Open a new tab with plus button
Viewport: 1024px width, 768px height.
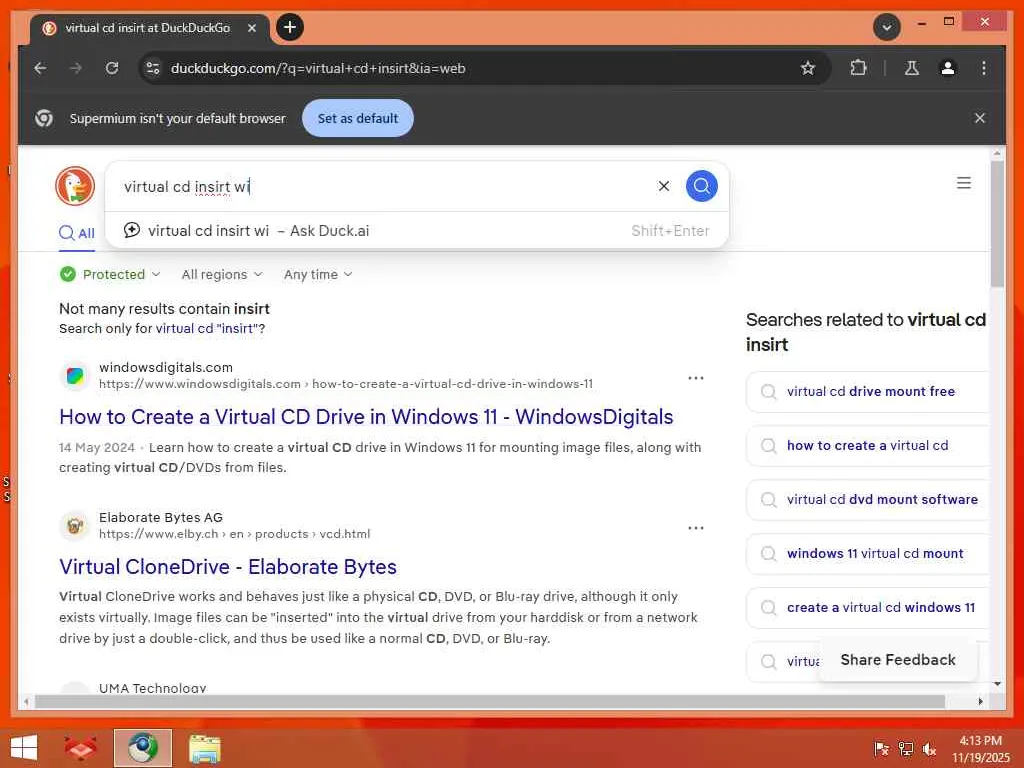pos(290,27)
